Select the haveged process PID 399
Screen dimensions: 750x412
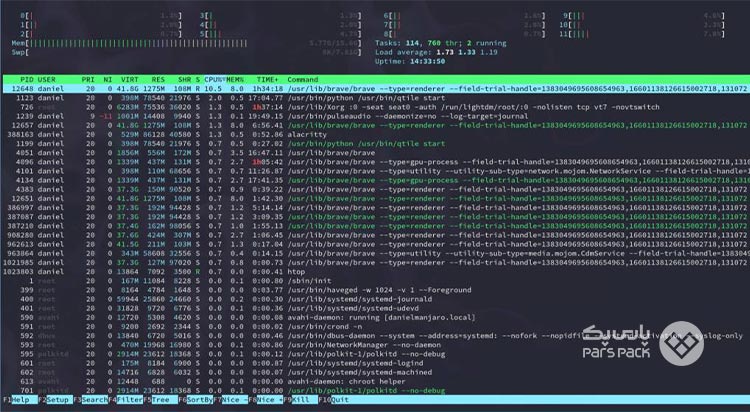point(376,290)
